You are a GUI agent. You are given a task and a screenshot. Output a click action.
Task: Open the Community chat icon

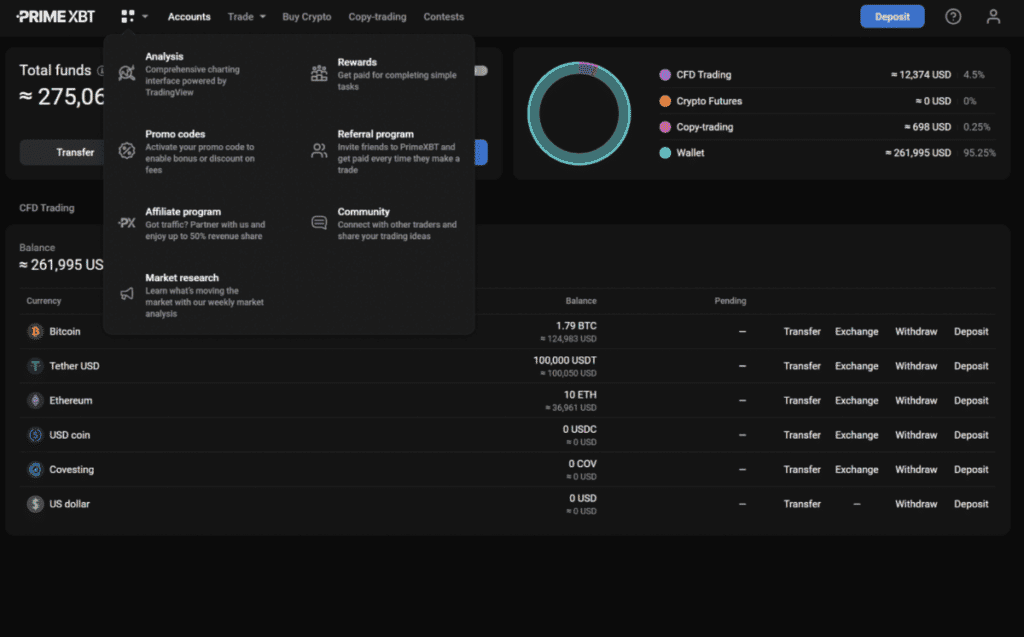coord(319,223)
